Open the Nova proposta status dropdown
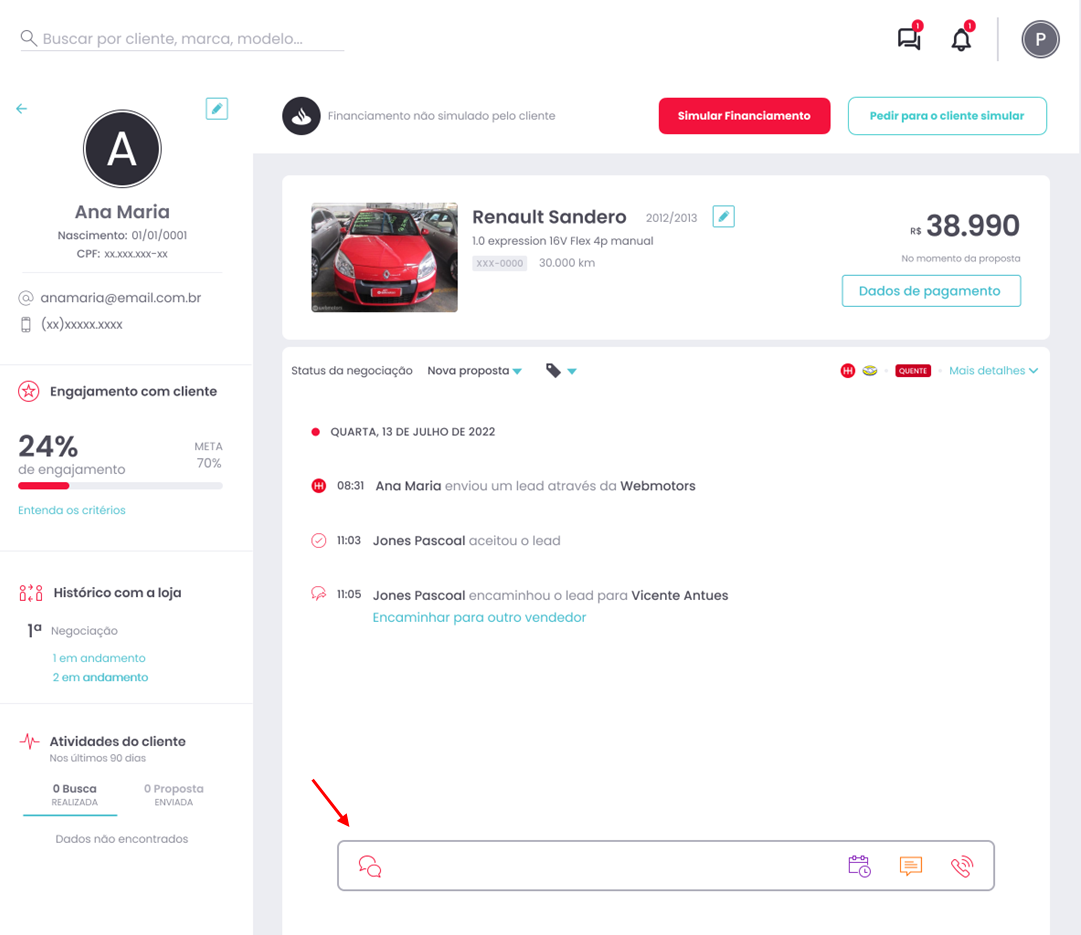 coord(474,371)
